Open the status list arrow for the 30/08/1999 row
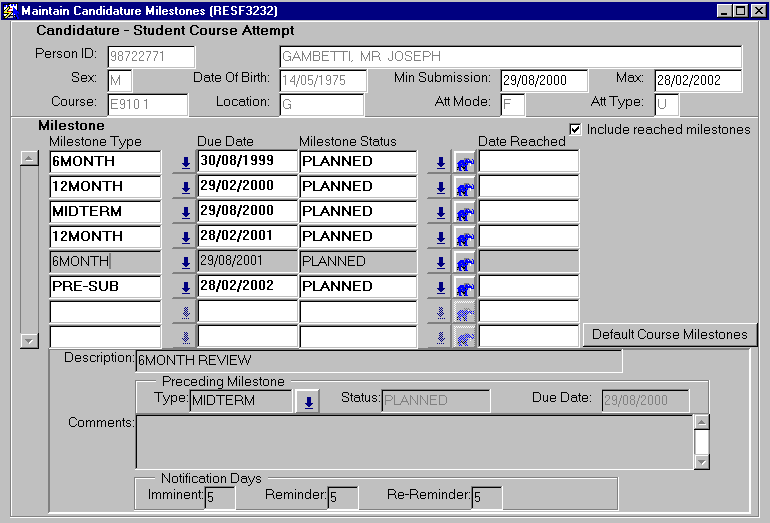 tap(440, 162)
